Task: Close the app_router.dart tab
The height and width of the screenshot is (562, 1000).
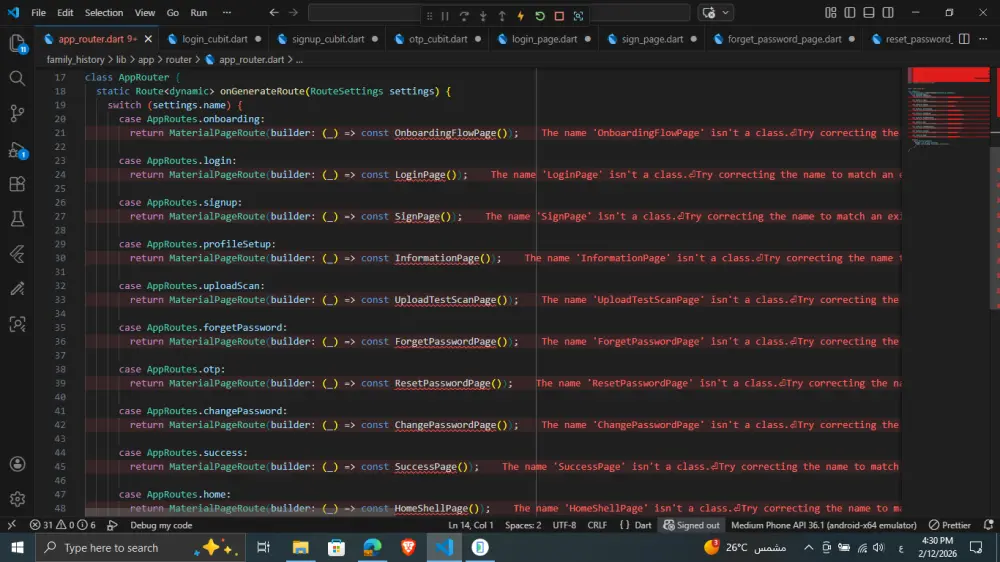Action: [x=149, y=39]
